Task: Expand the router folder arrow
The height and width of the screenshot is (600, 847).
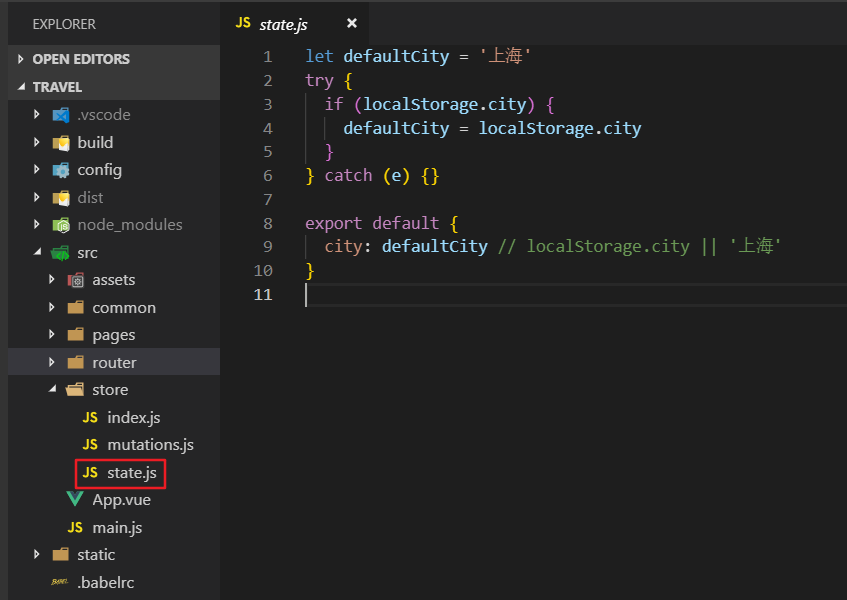Action: [x=52, y=362]
